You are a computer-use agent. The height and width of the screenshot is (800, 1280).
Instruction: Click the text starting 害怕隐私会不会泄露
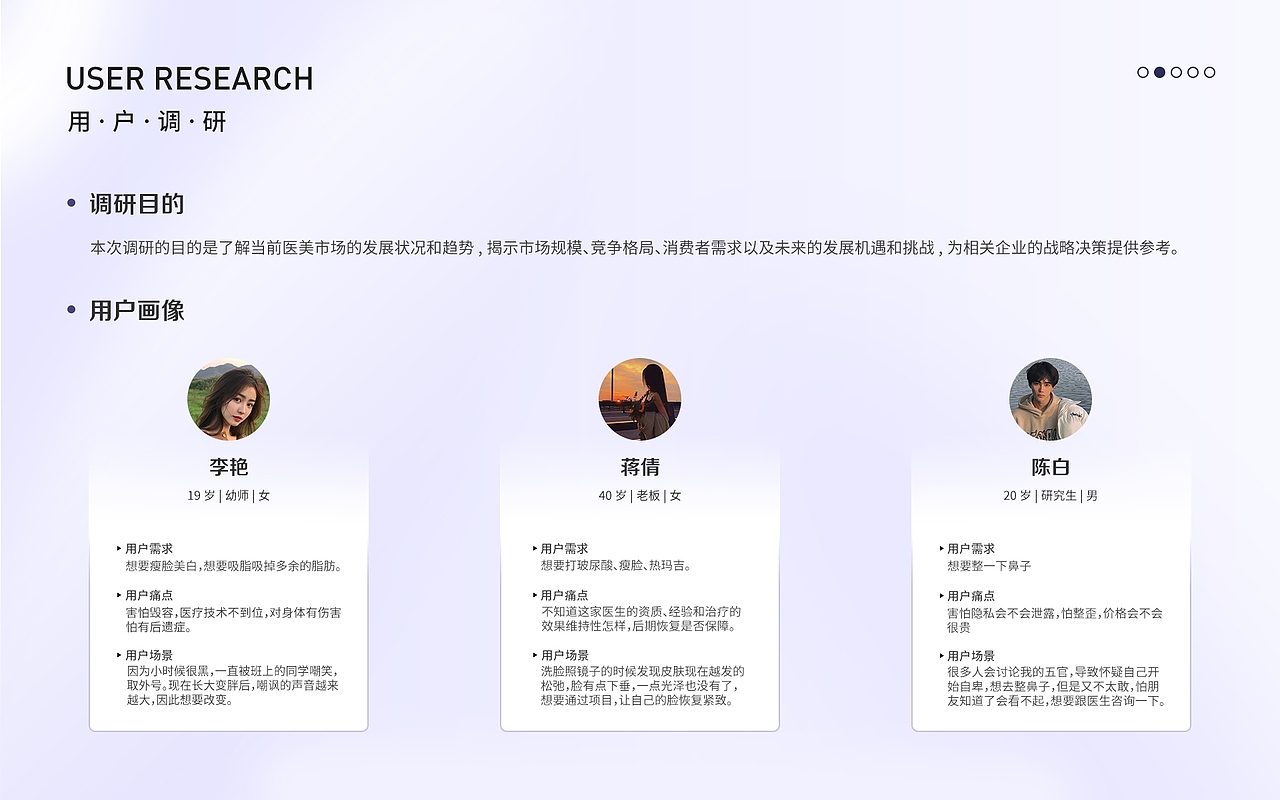[1055, 620]
